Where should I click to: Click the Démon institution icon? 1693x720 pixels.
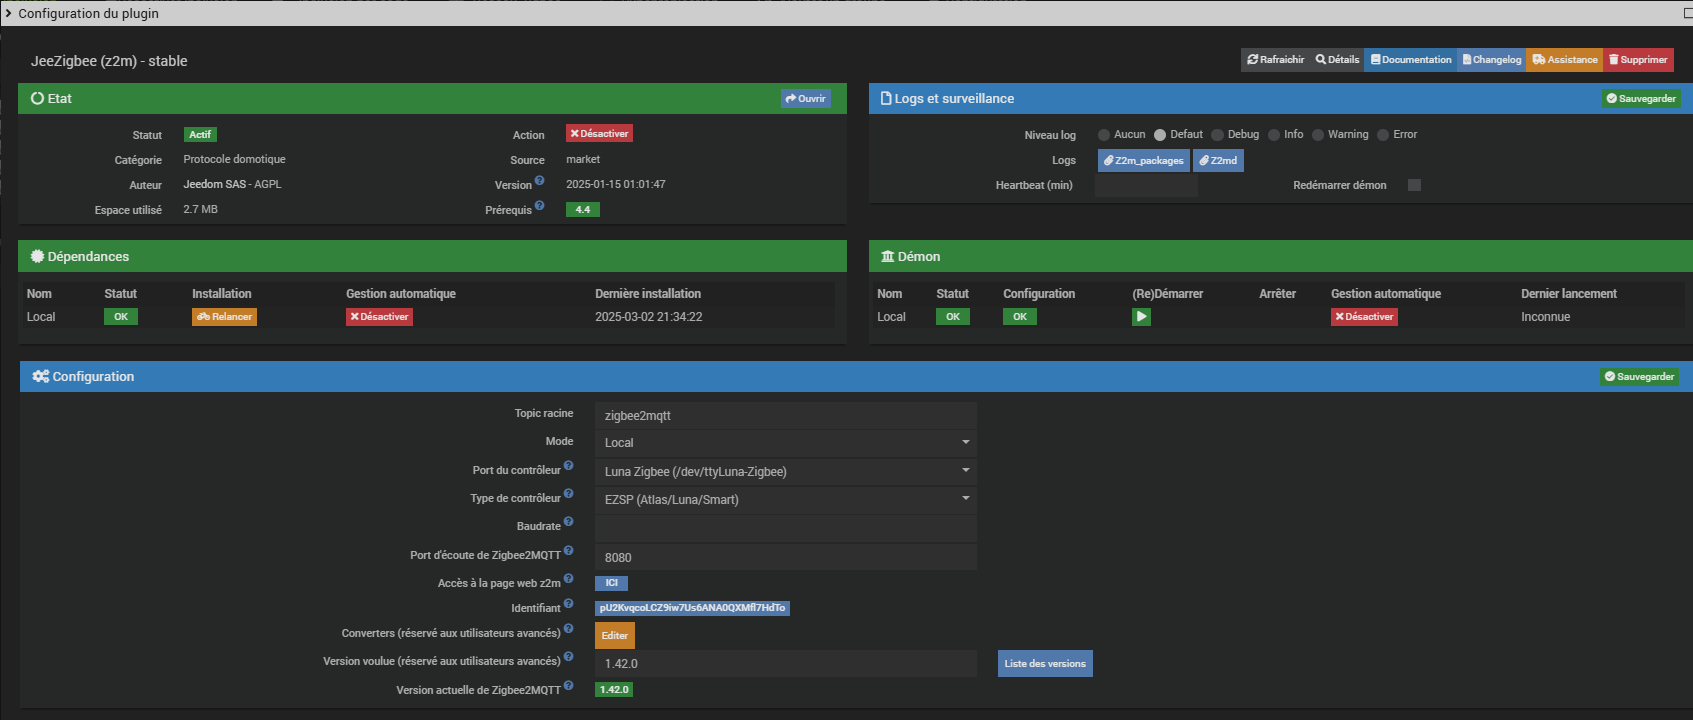[888, 257]
